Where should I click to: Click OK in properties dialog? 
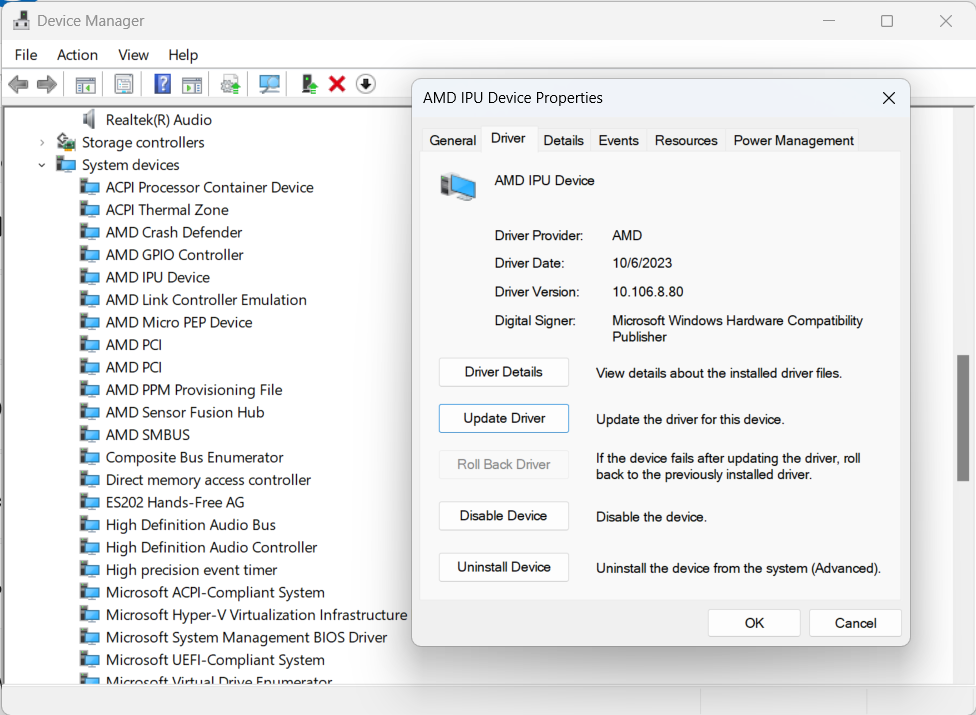[754, 623]
